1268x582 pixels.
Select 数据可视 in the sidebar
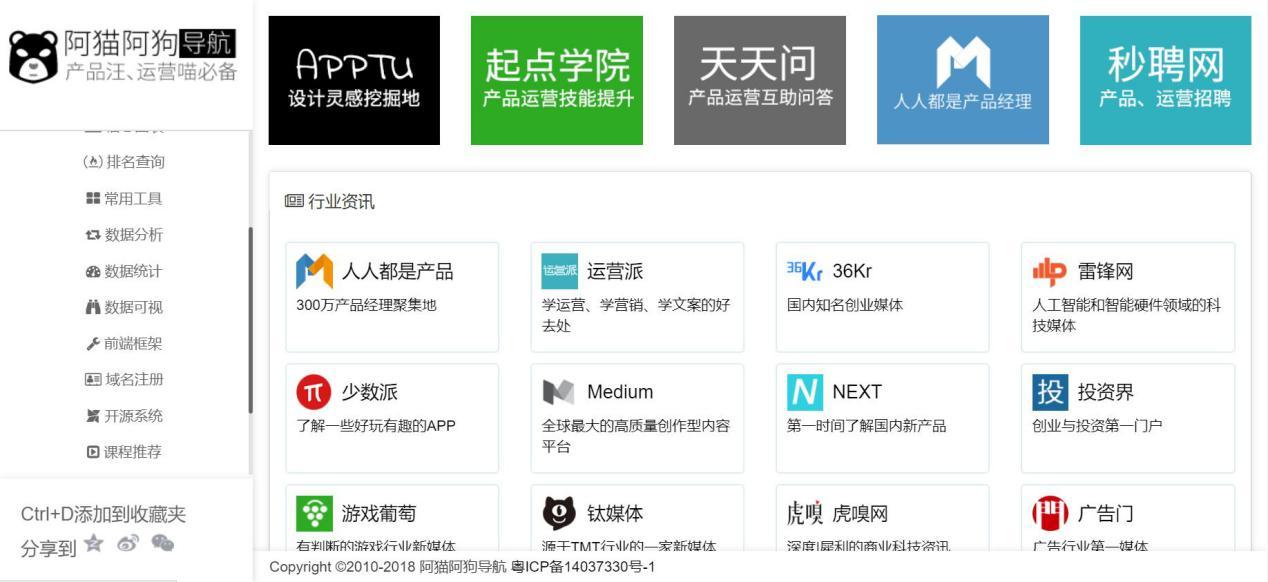124,307
